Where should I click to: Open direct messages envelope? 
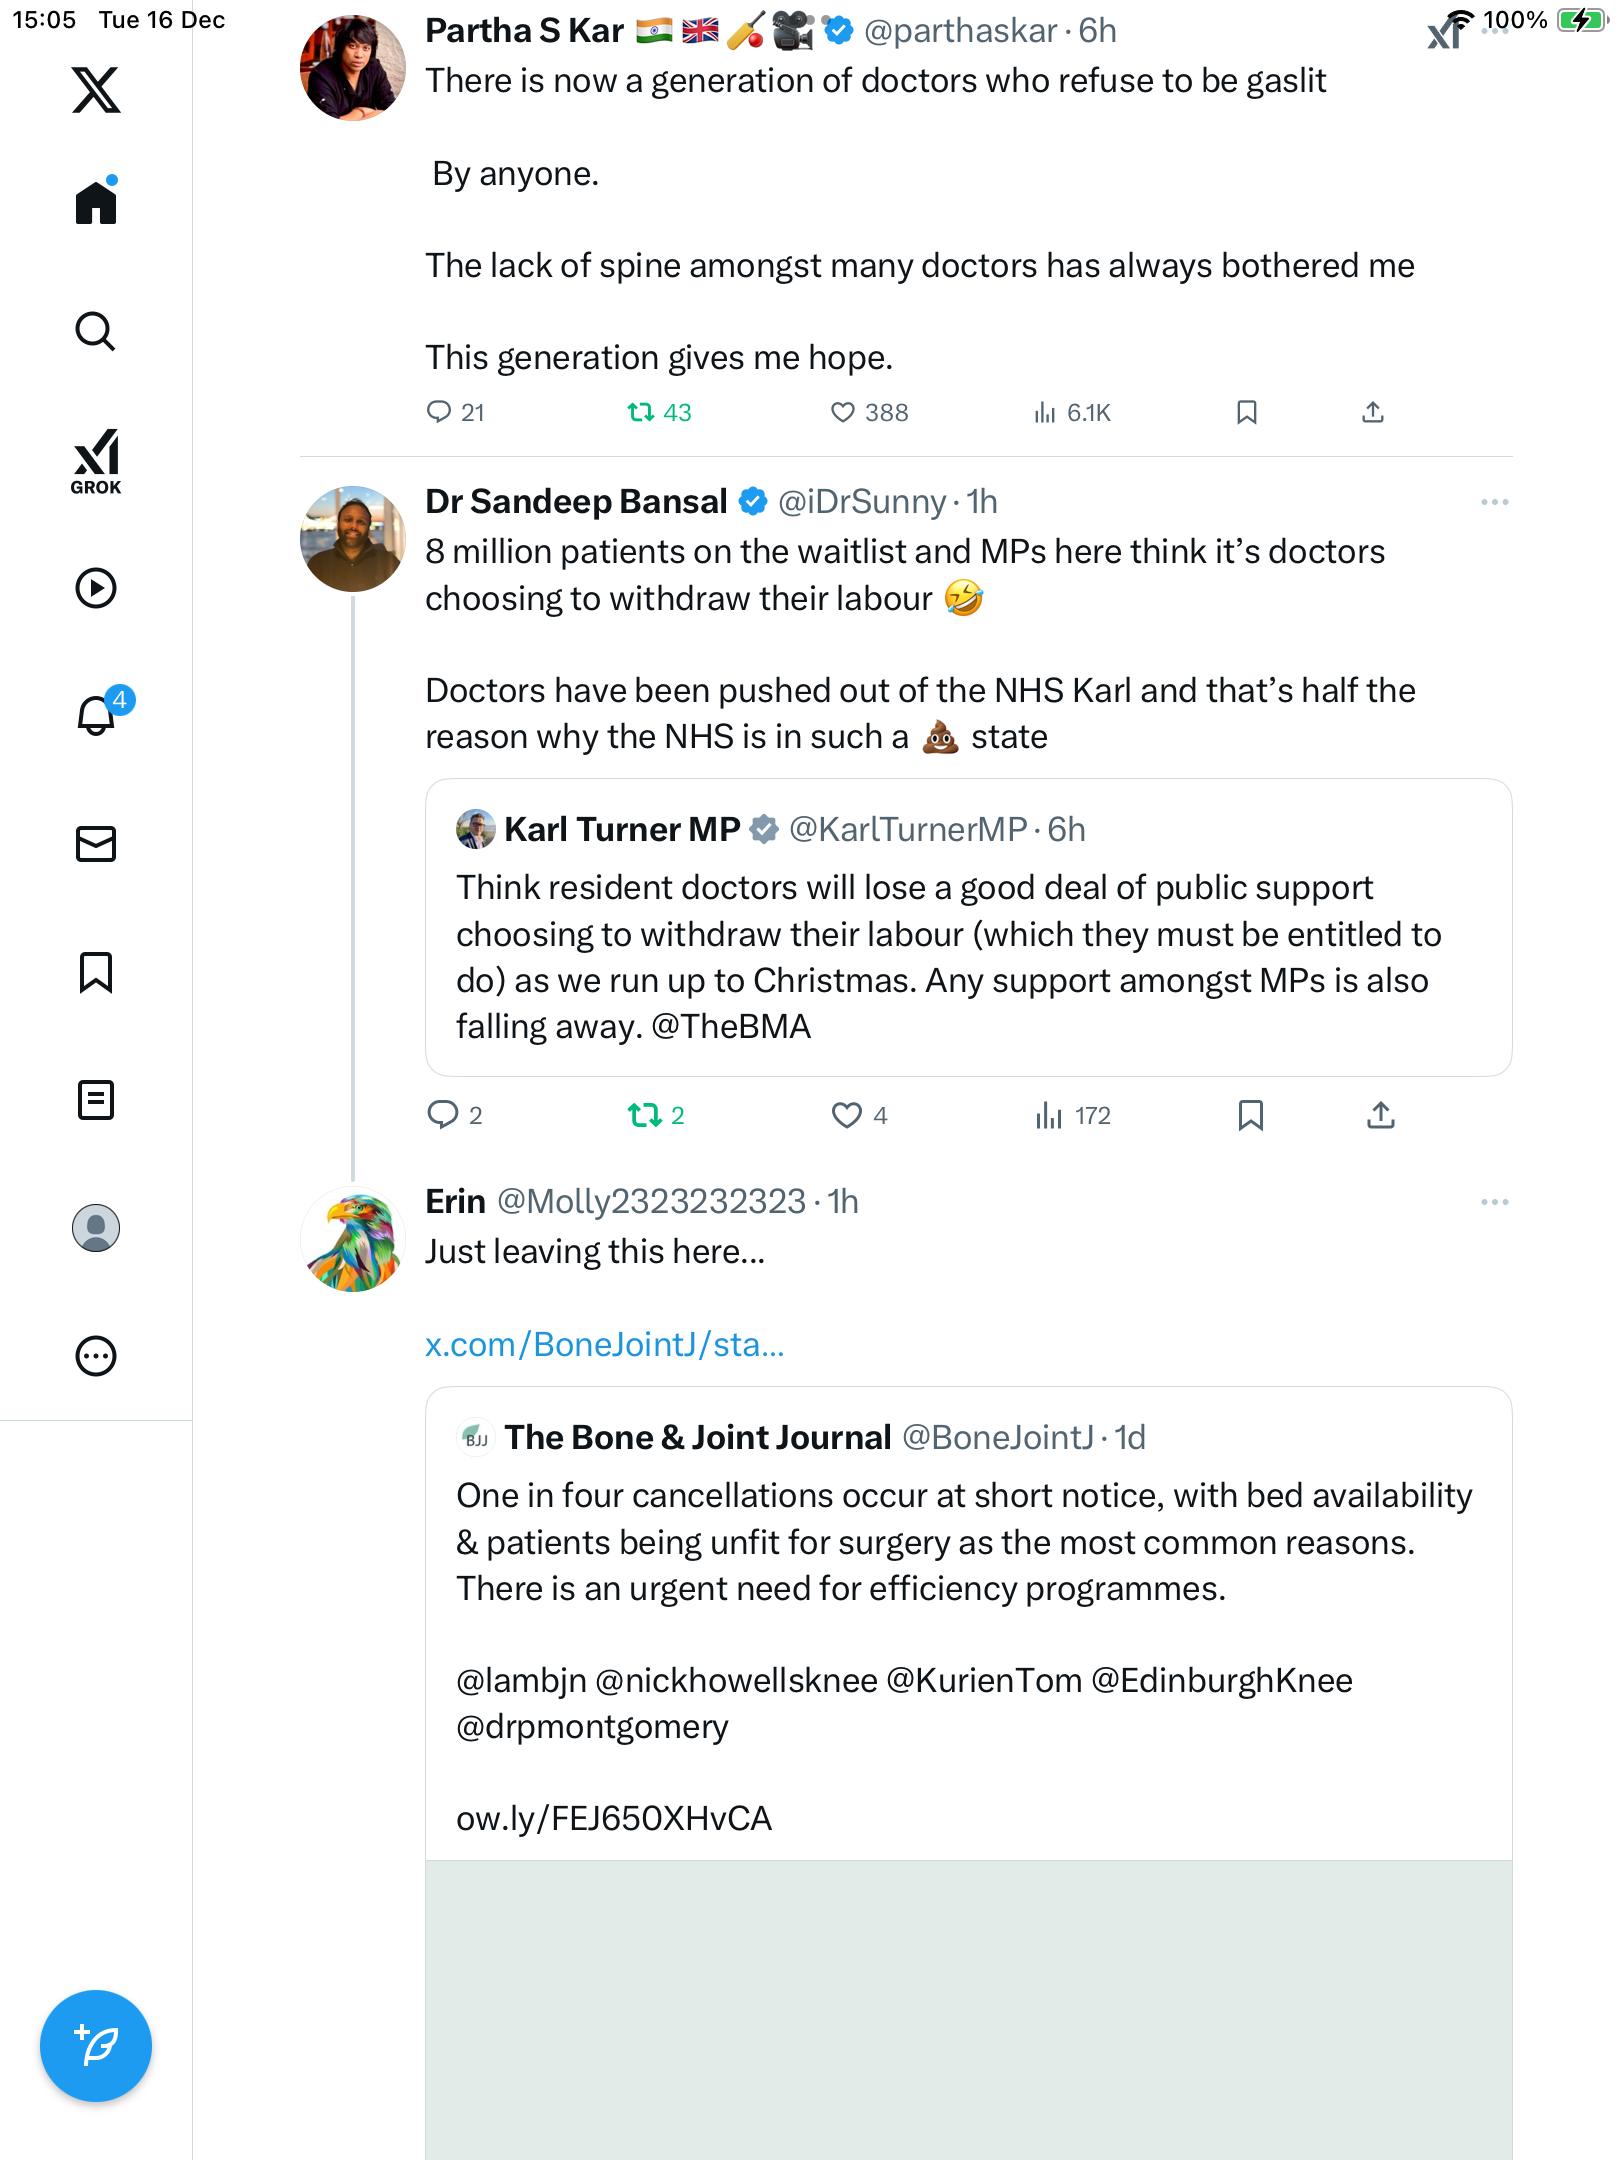(96, 844)
